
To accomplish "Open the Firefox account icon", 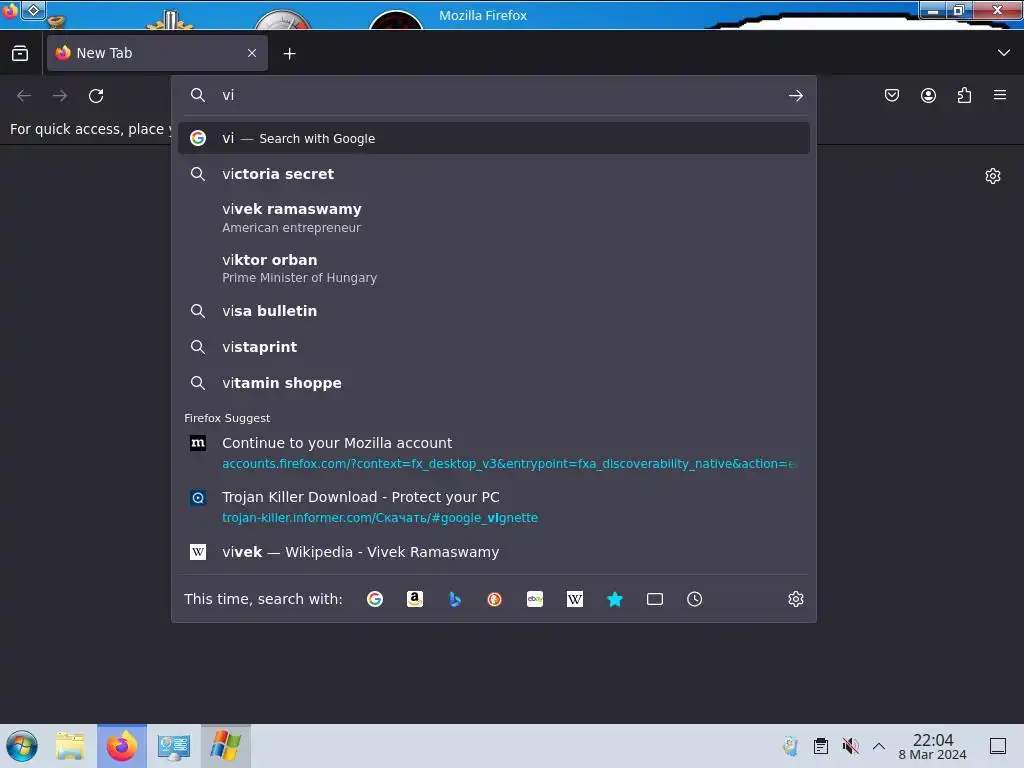I will click(x=928, y=95).
